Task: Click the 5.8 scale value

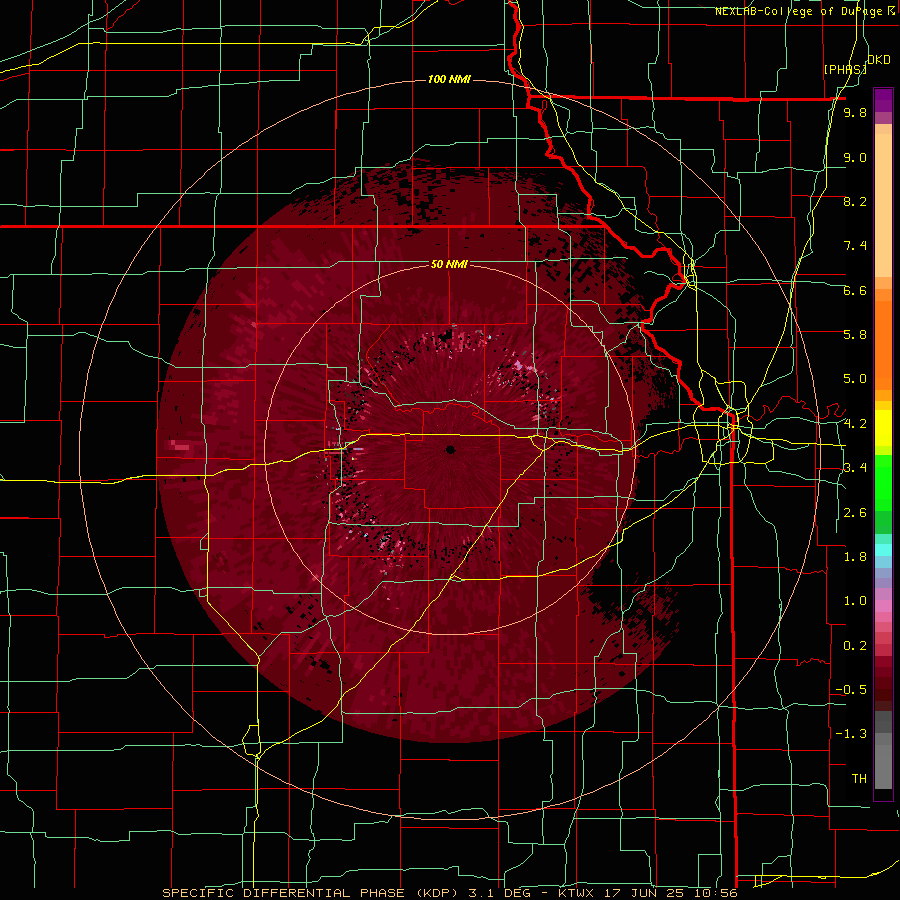Action: (855, 335)
